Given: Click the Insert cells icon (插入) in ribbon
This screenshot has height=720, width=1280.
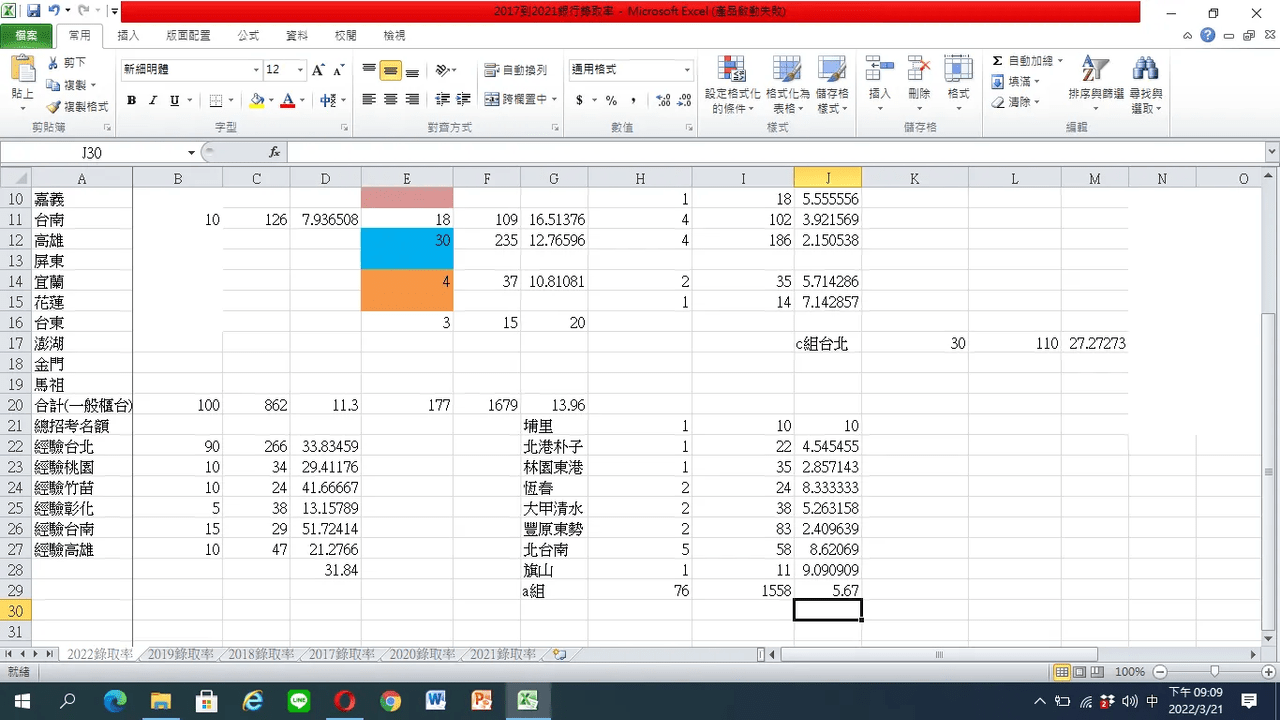Looking at the screenshot, I should [x=880, y=70].
